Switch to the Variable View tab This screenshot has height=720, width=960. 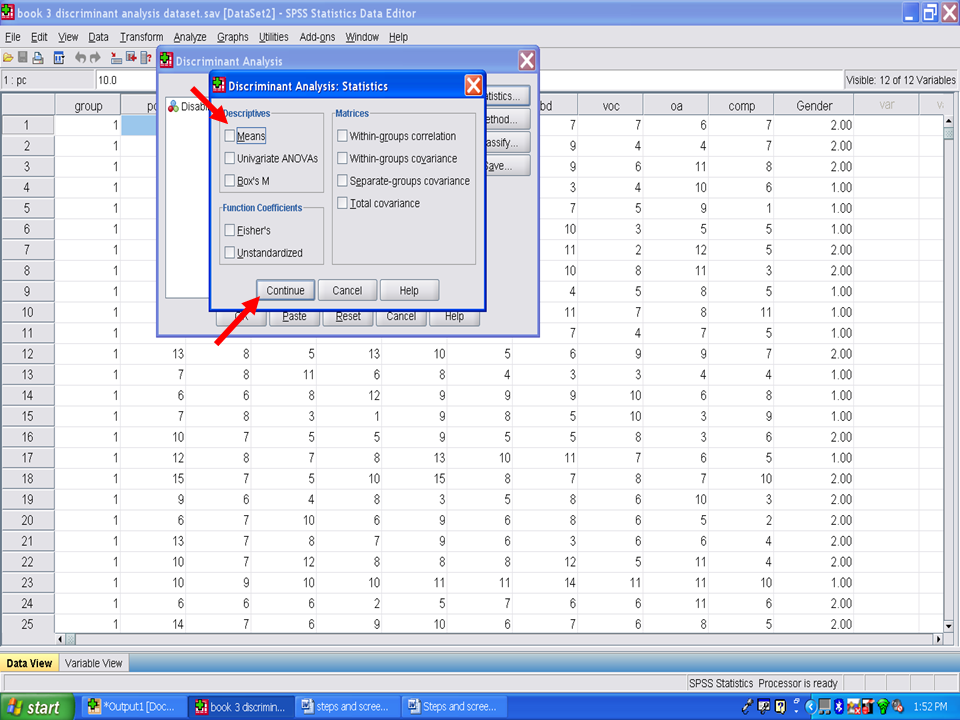coord(94,663)
